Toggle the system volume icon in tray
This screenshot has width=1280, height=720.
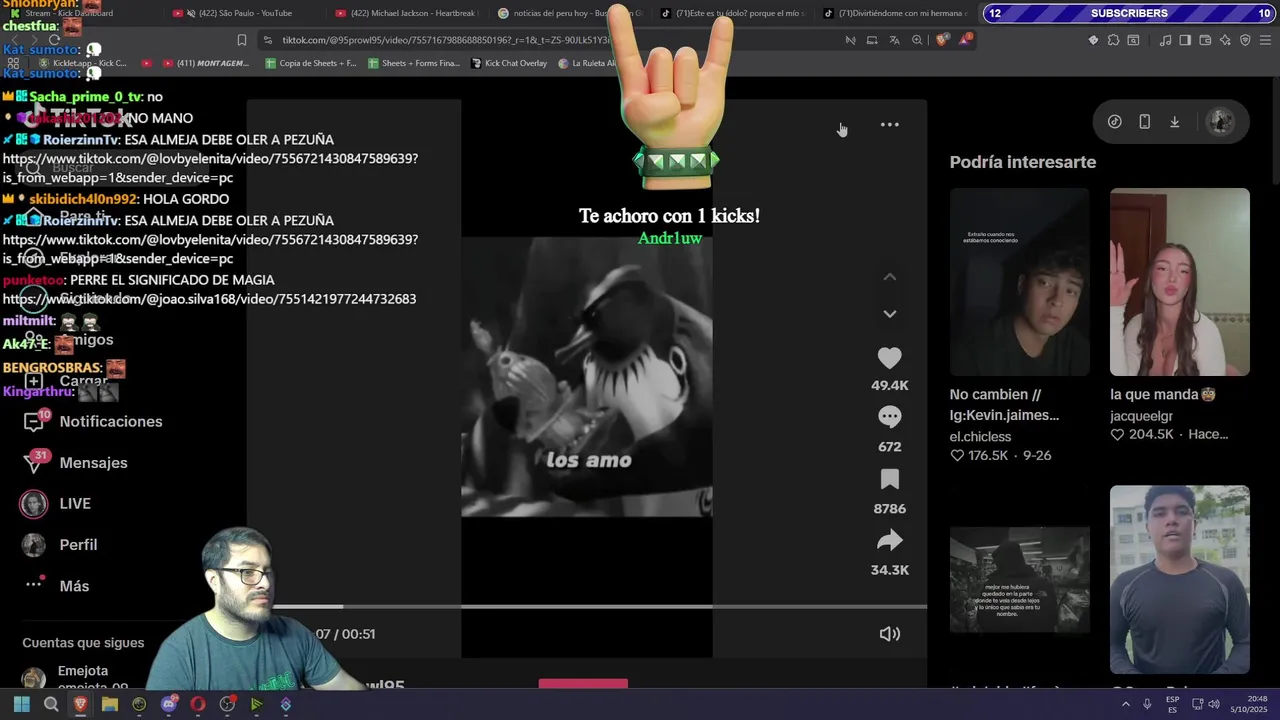coord(1214,704)
